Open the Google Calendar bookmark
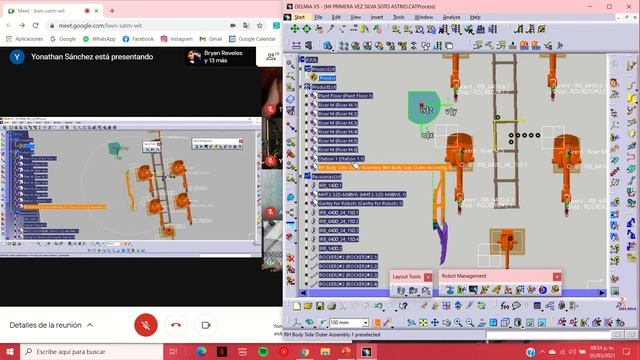This screenshot has width=640, height=360. coord(253,39)
